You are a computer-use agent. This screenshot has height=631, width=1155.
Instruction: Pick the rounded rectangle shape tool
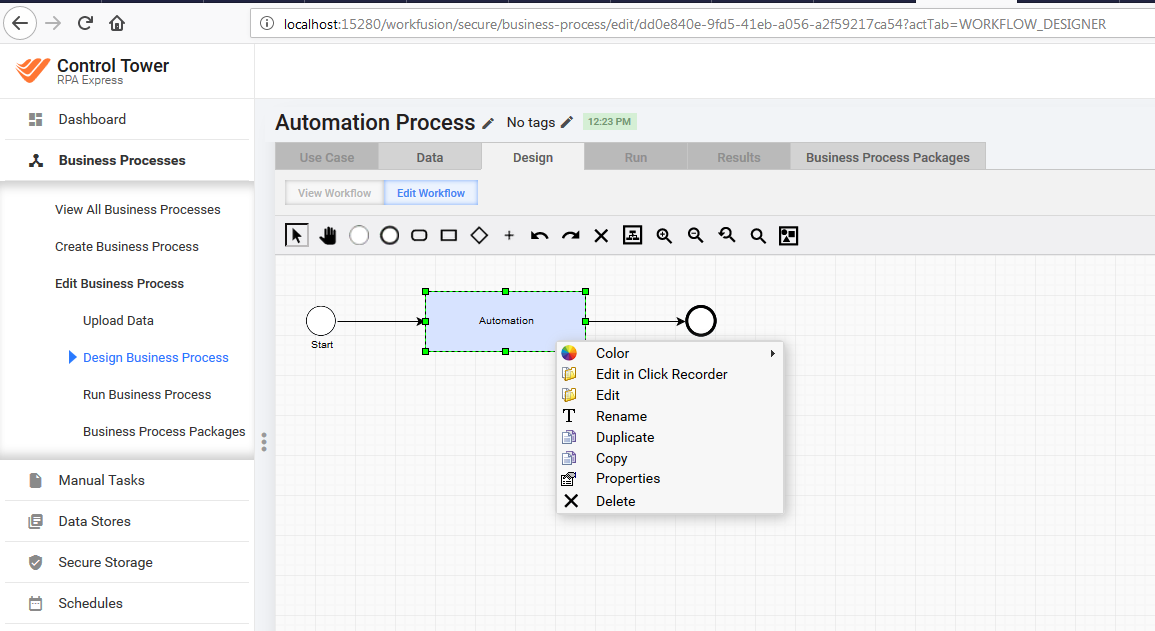tap(419, 236)
